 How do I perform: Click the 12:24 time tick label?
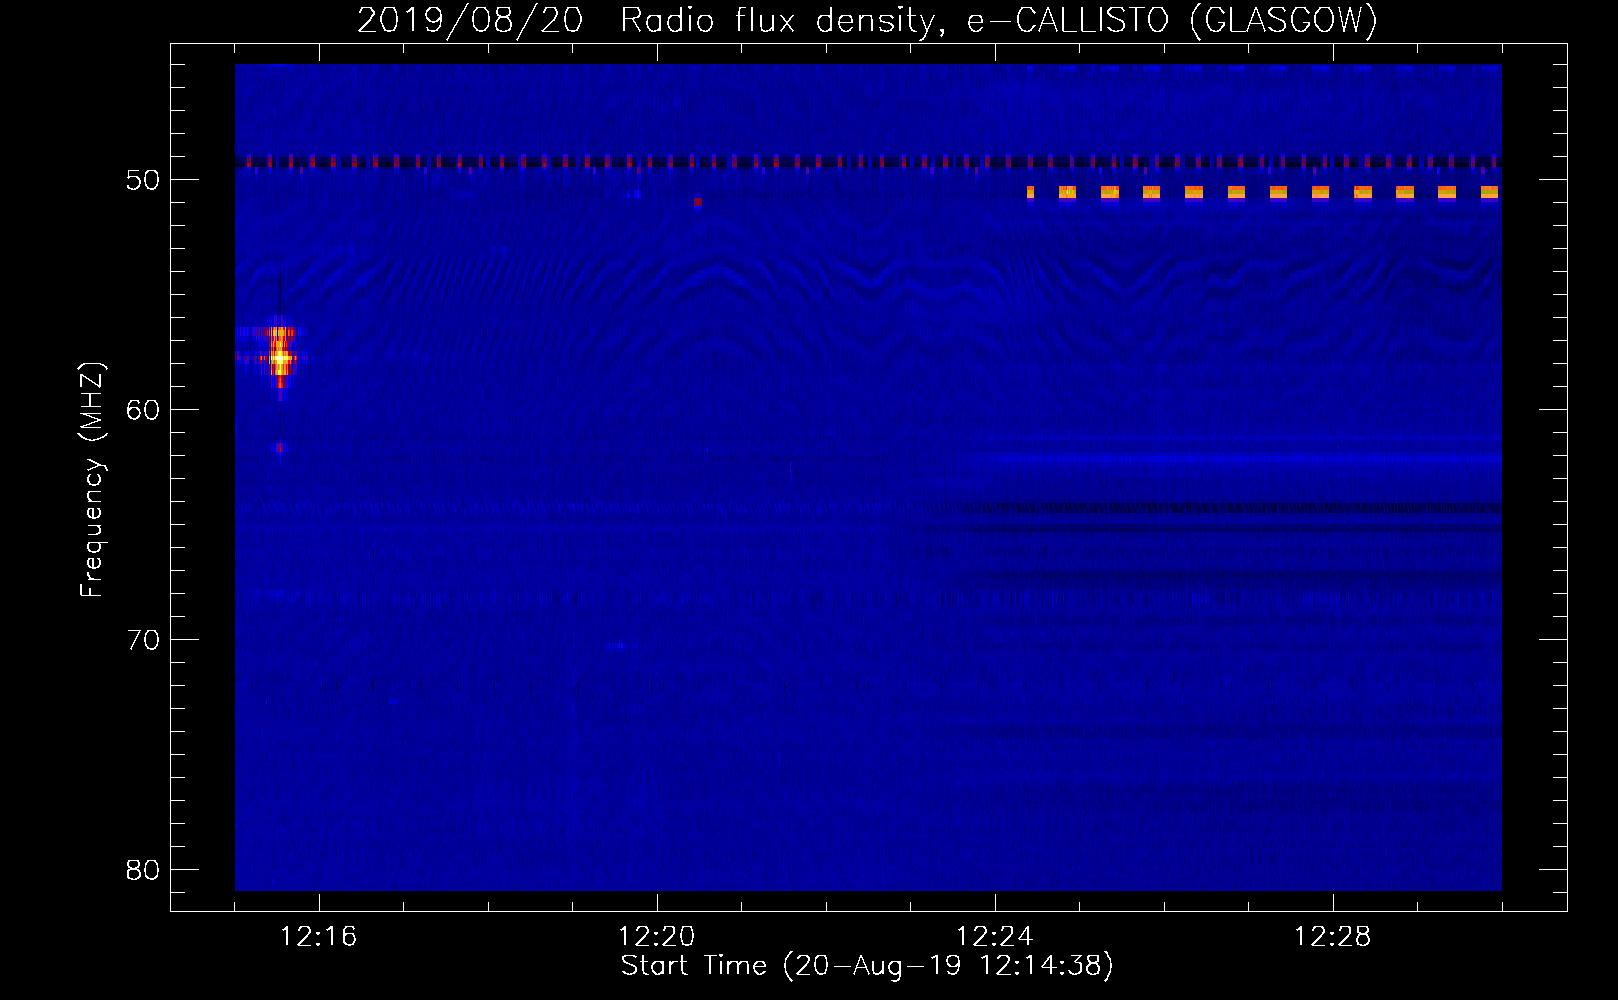pyautogui.click(x=994, y=937)
